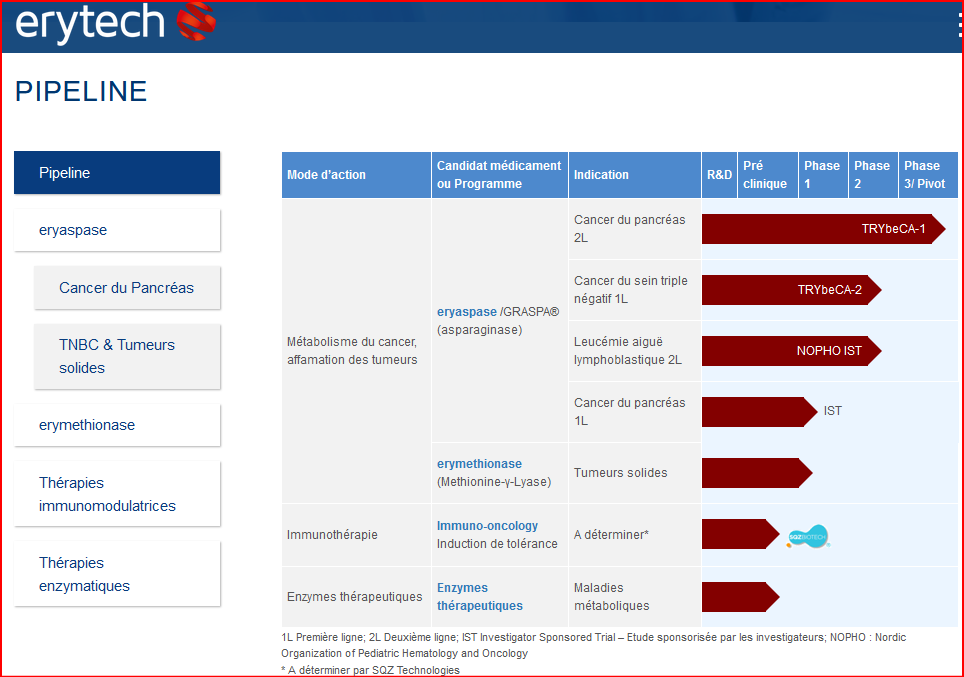Follow the Immuno-oncology link in the table
This screenshot has width=964, height=677.
click(x=487, y=526)
